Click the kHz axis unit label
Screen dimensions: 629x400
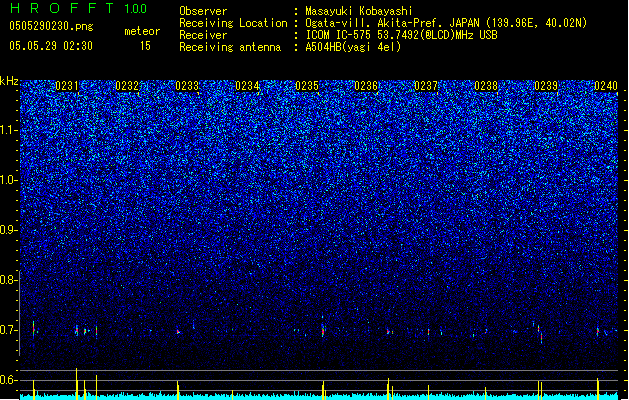[x=9, y=81]
